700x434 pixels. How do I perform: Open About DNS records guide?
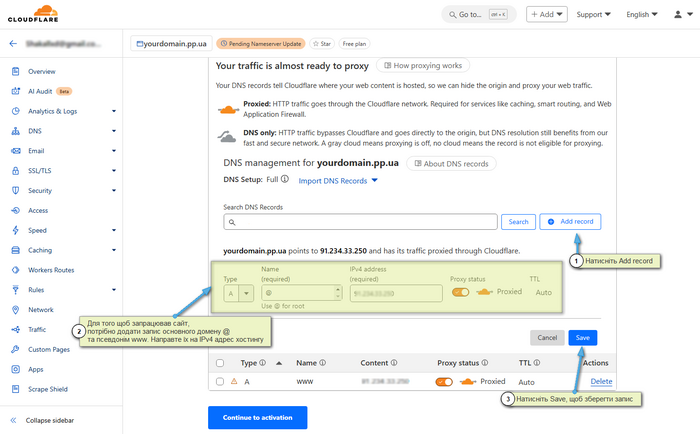pos(451,164)
